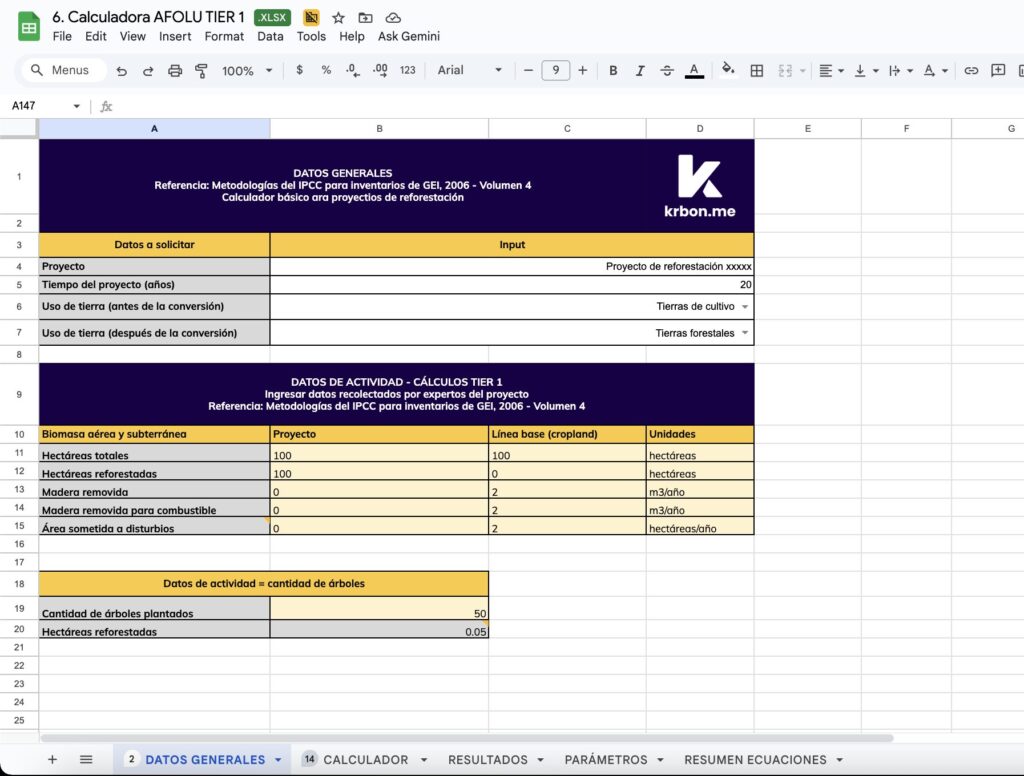1024x776 pixels.
Task: Toggle italic formatting
Action: click(x=640, y=71)
